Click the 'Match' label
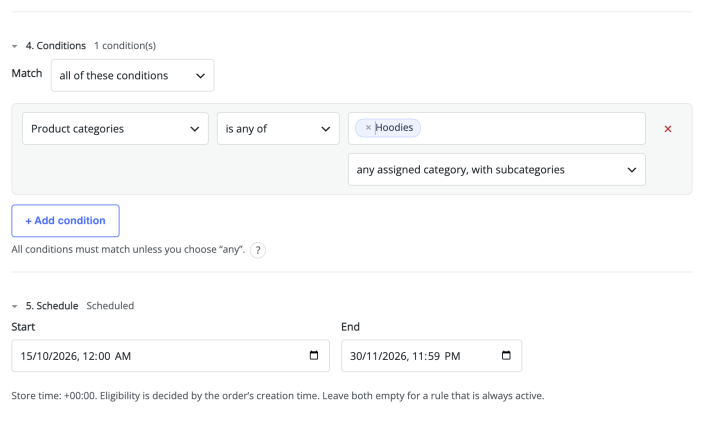The width and height of the screenshot is (704, 427). click(27, 73)
